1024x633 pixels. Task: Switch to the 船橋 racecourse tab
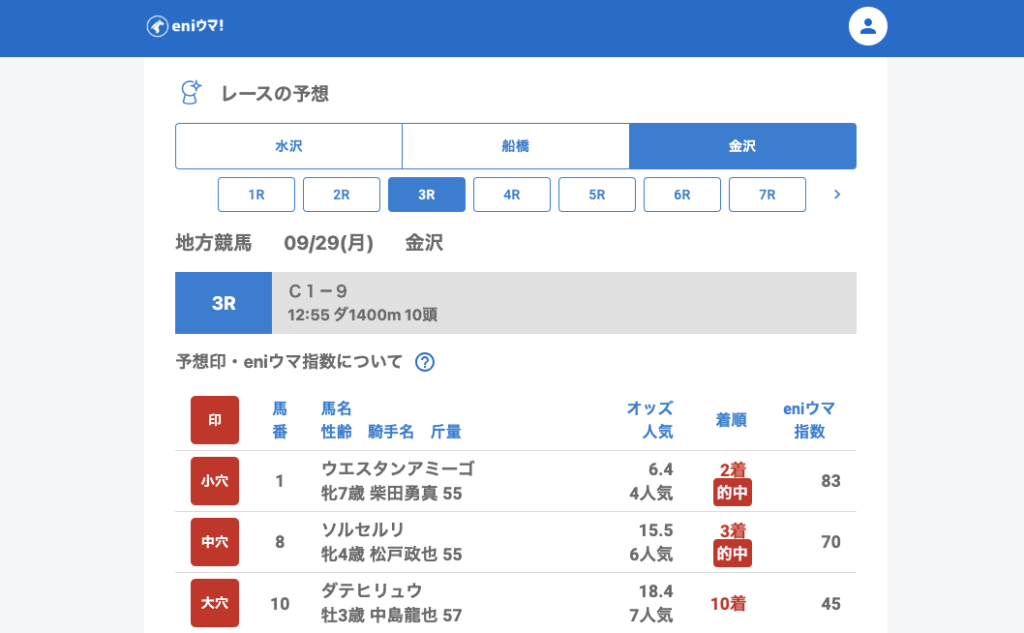tap(515, 146)
